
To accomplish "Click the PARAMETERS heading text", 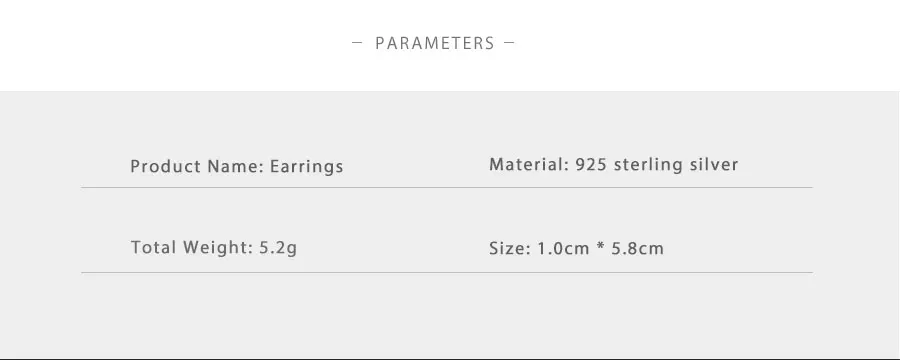I will 435,44.
